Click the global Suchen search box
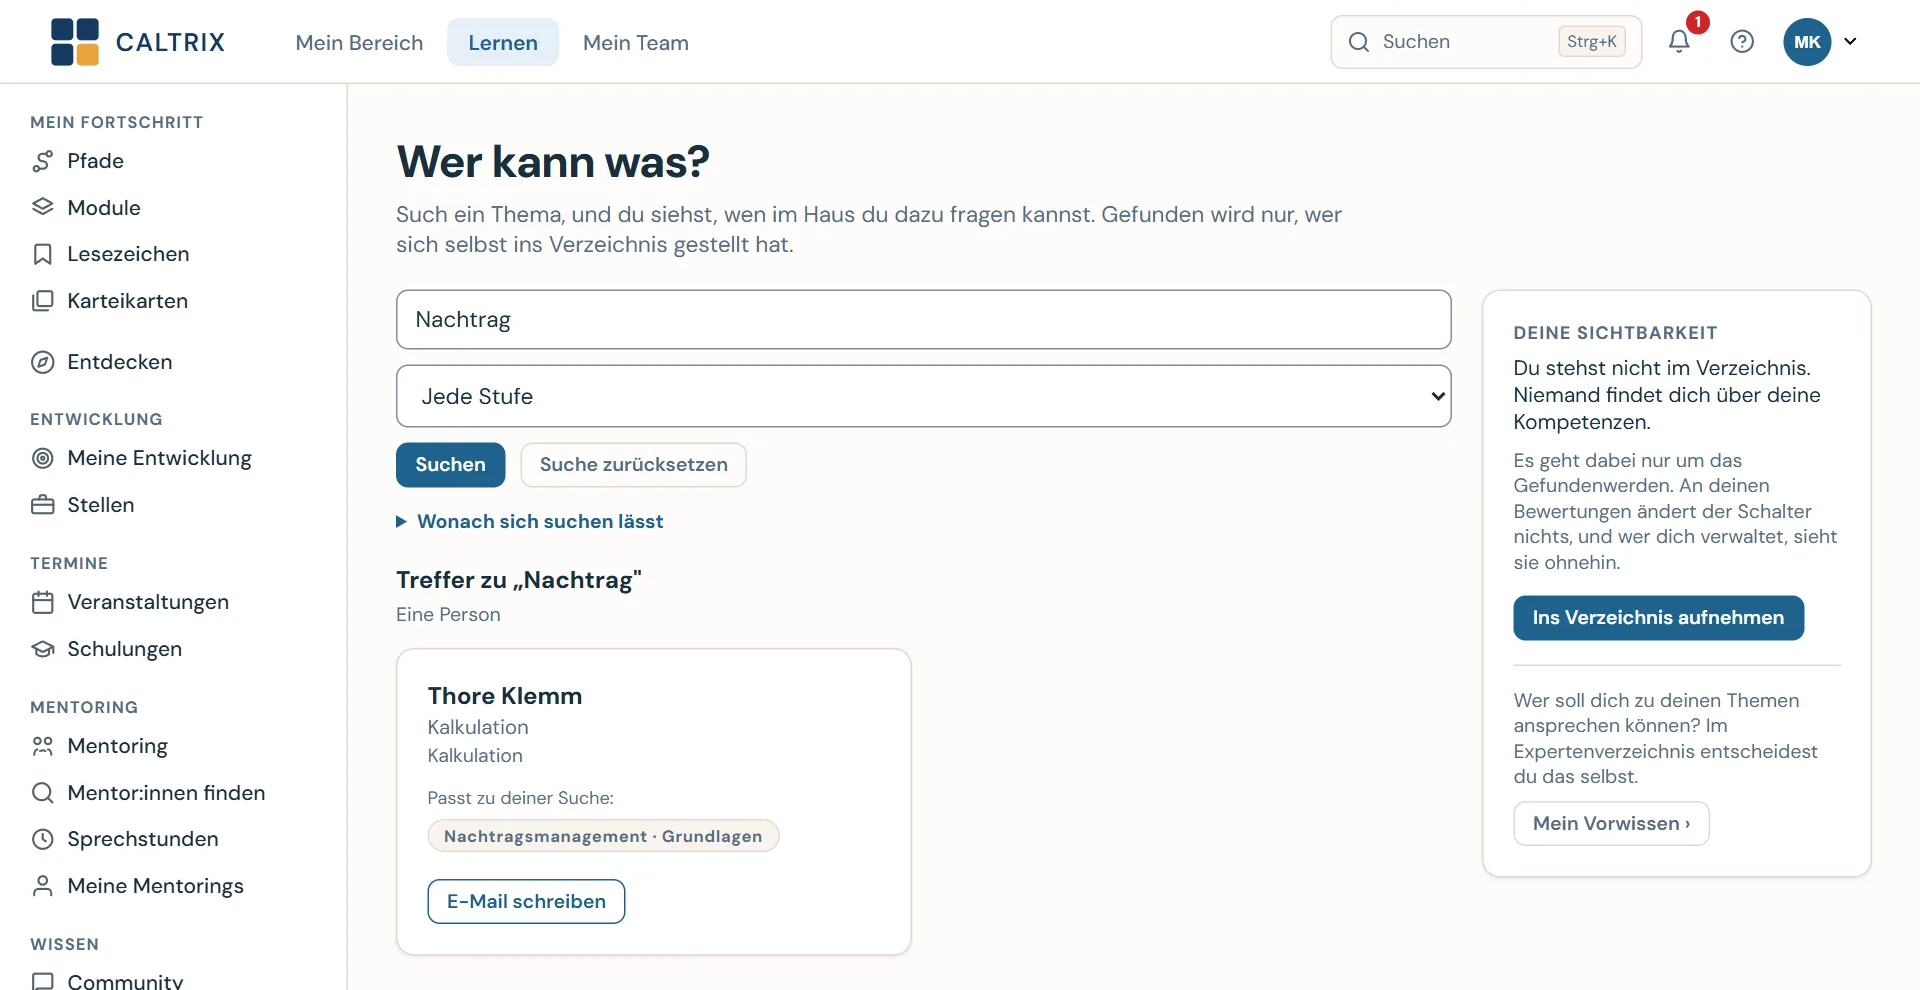The height and width of the screenshot is (990, 1920). point(1486,42)
